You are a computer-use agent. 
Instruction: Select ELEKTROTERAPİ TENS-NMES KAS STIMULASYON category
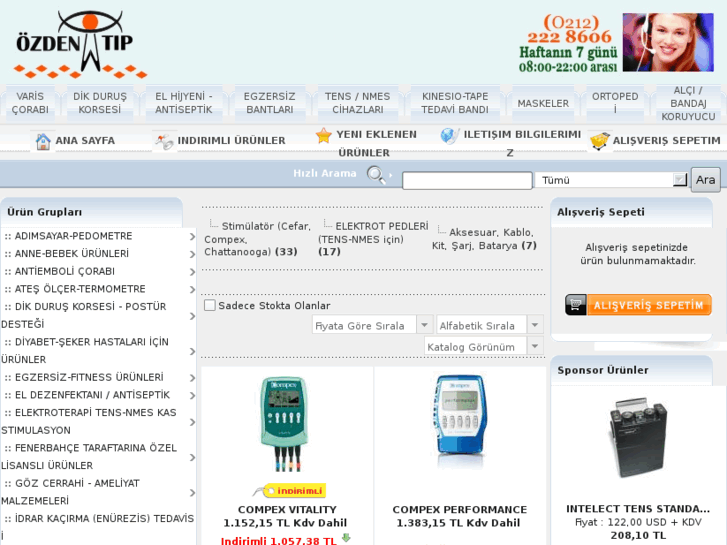pos(90,421)
